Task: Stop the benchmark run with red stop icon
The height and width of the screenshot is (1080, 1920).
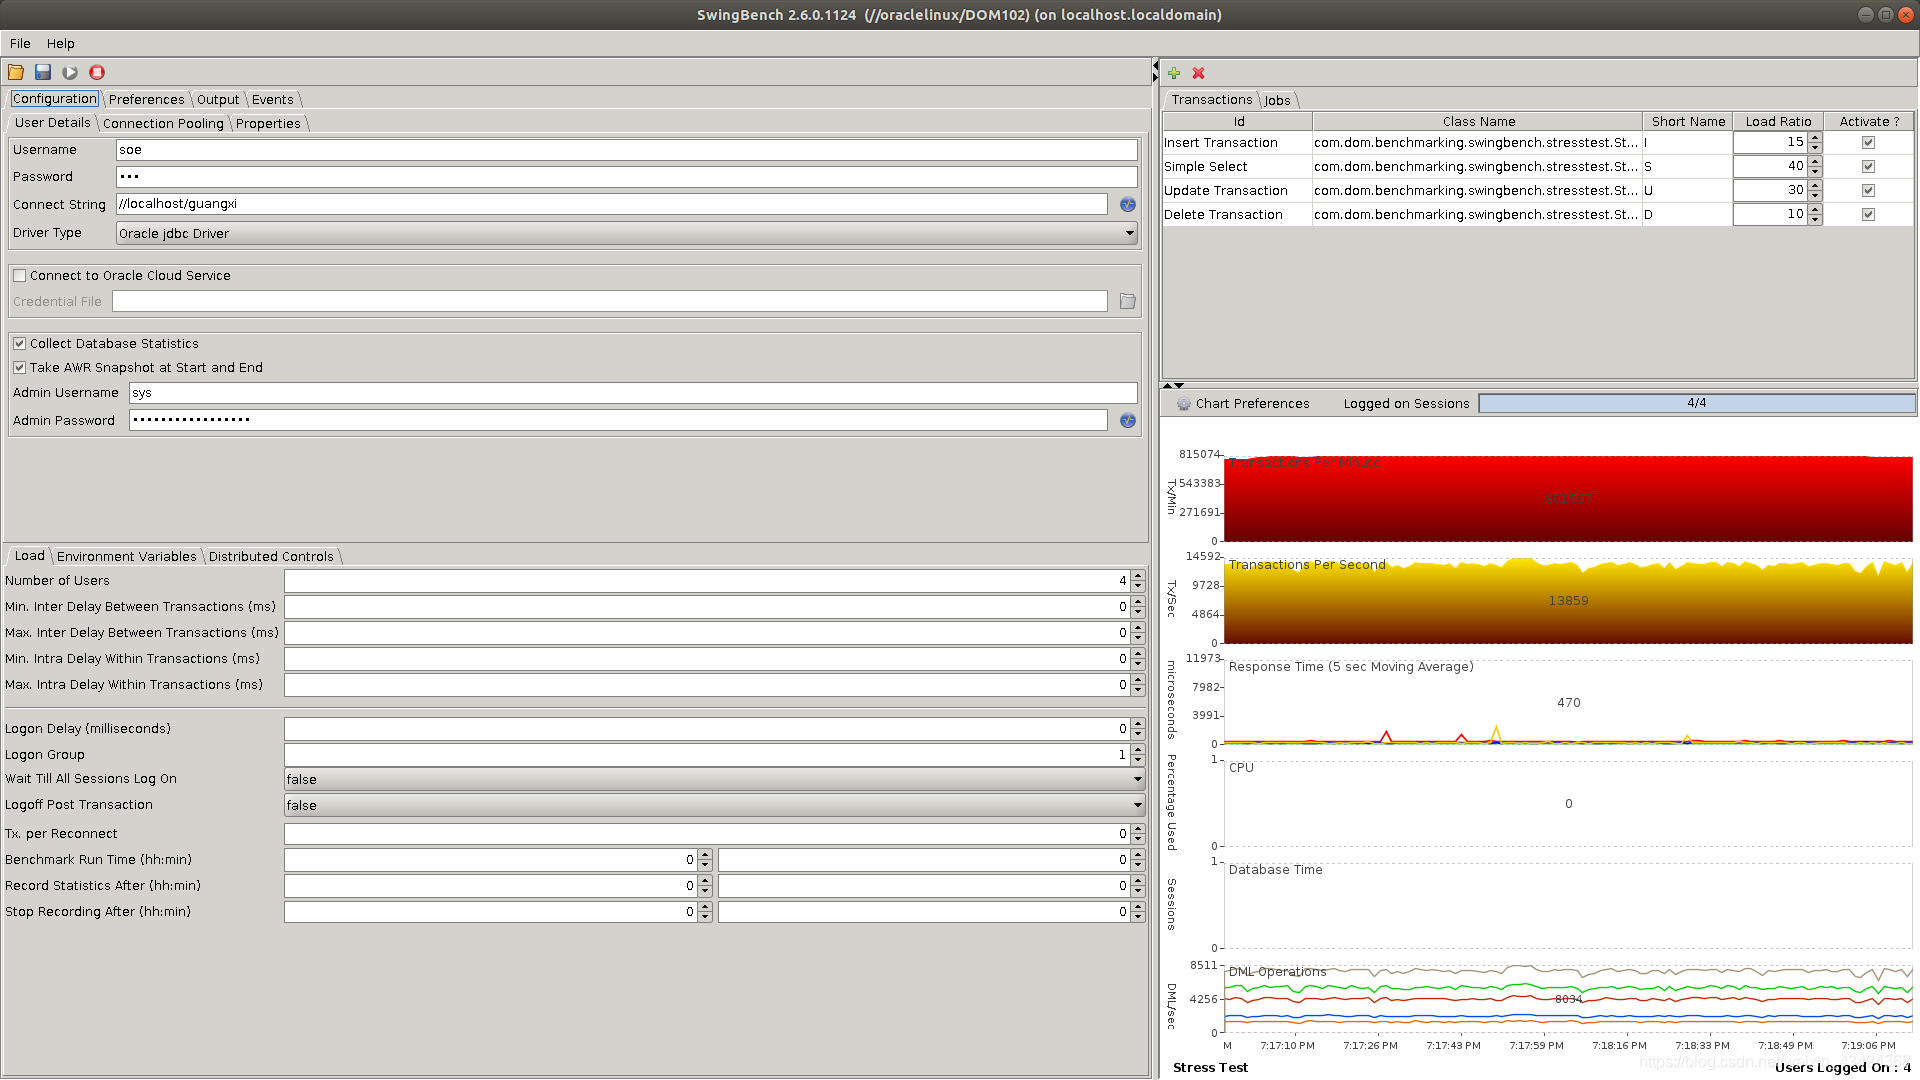Action: tap(97, 72)
